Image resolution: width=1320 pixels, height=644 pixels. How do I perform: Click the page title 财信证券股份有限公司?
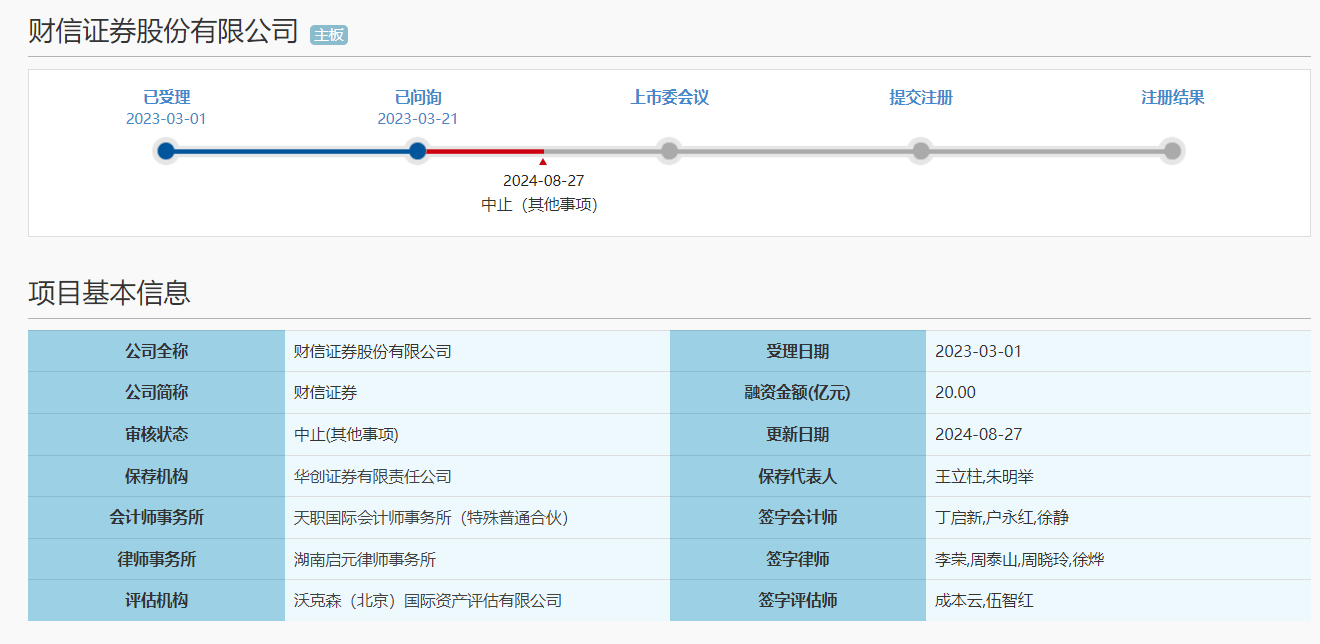[163, 31]
